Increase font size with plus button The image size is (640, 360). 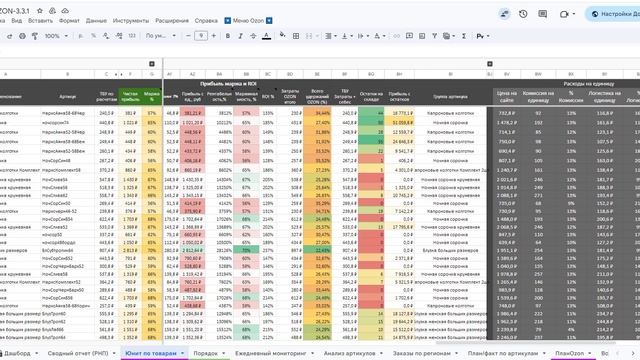(213, 36)
